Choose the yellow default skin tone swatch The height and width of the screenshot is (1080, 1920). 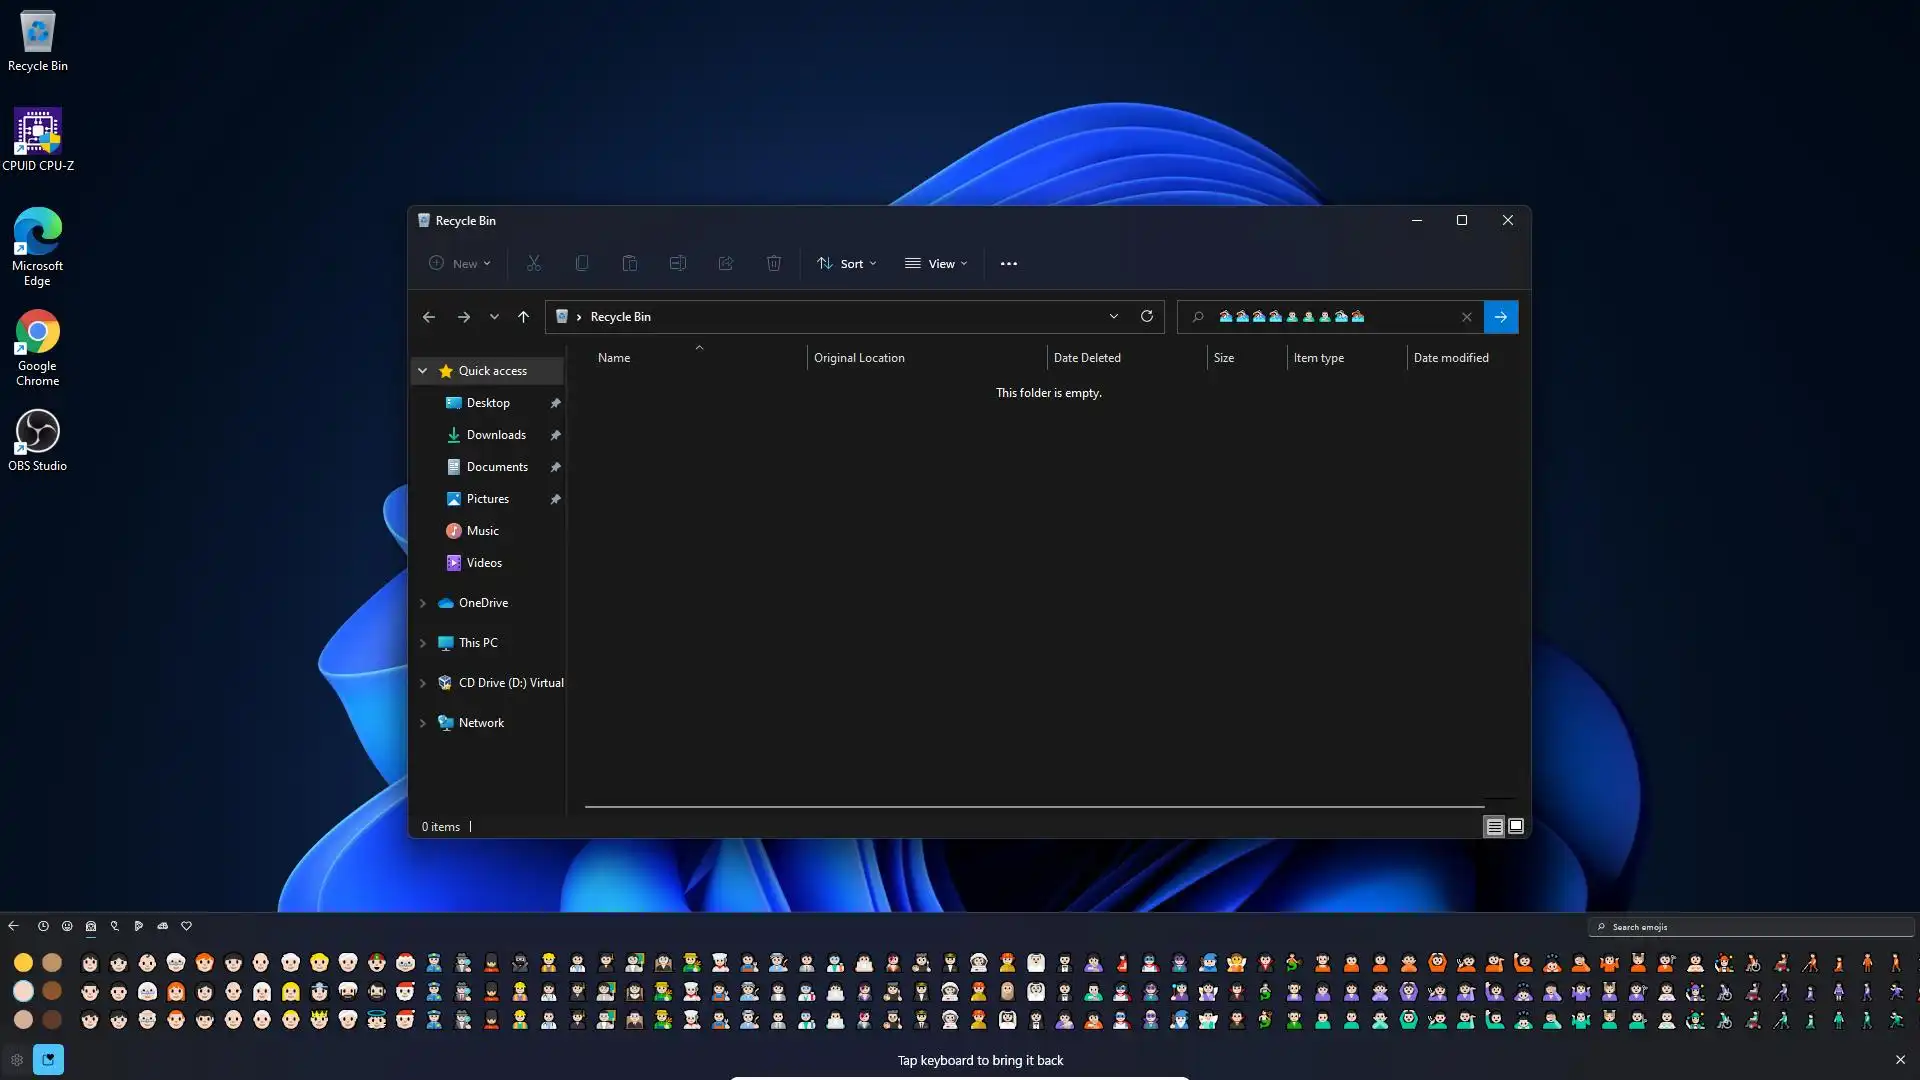[23, 962]
